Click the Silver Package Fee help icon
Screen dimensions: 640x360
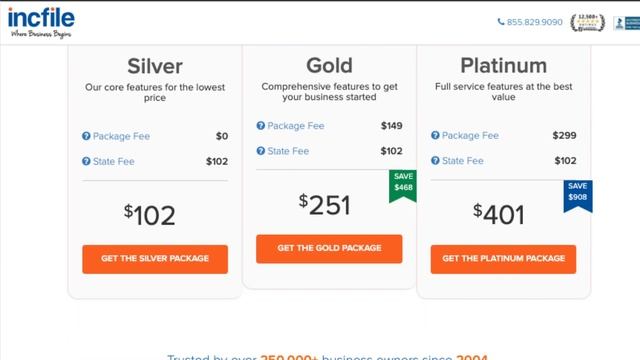click(86, 136)
